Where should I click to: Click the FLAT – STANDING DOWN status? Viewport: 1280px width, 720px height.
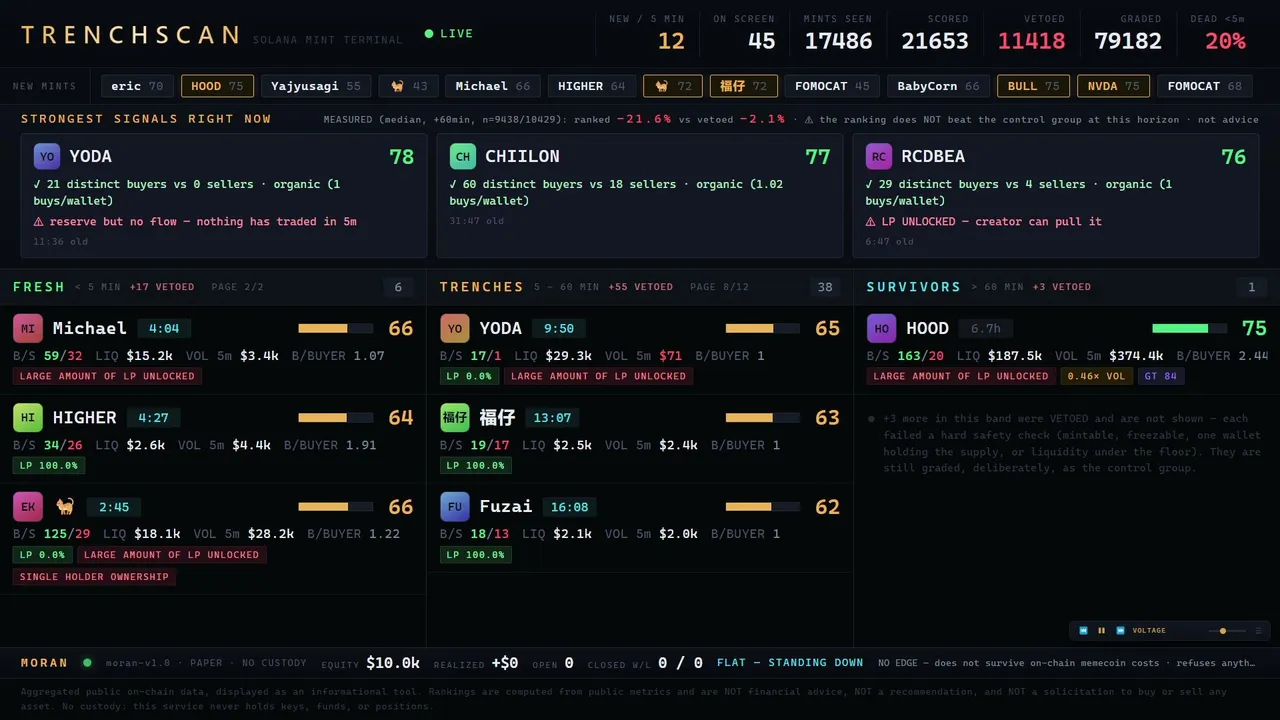[x=790, y=662]
